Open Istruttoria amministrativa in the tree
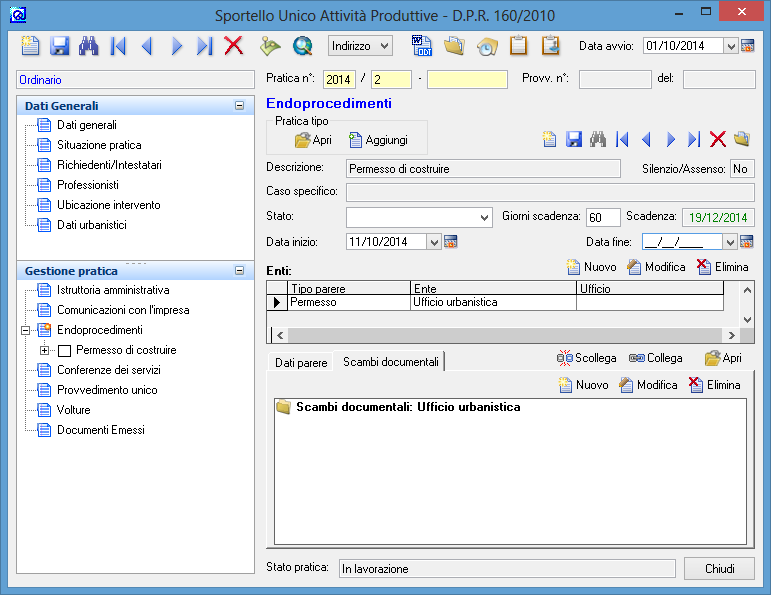The width and height of the screenshot is (771, 595). 113,290
